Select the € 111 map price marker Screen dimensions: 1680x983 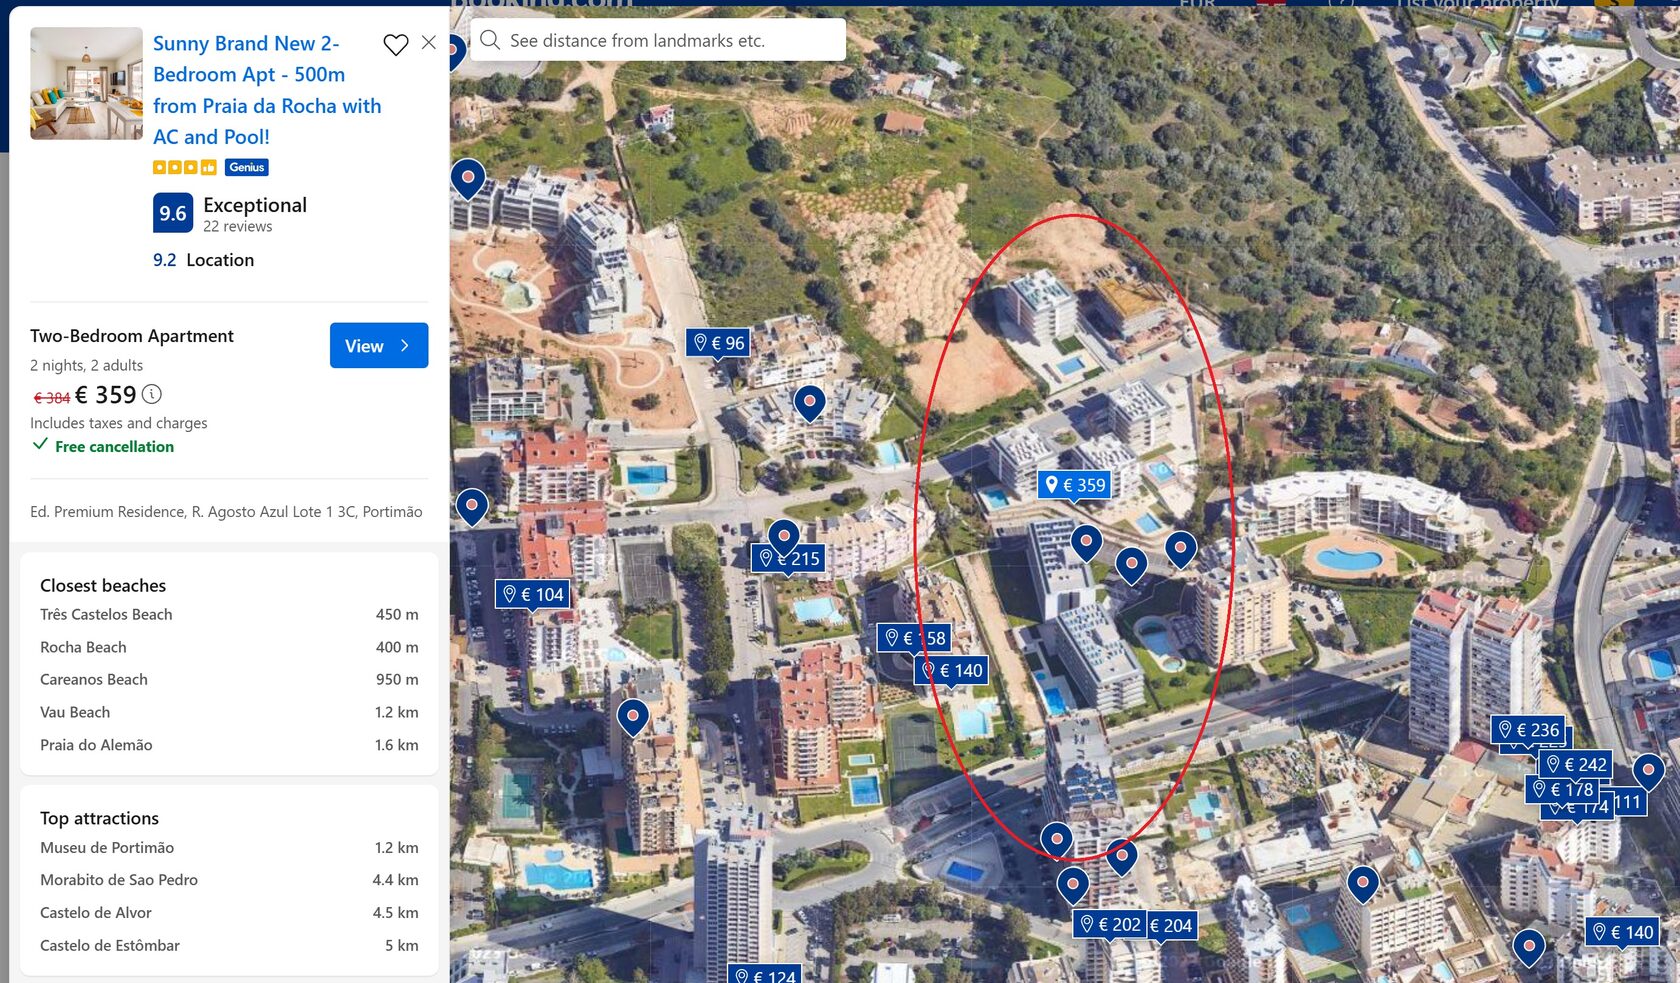1629,802
